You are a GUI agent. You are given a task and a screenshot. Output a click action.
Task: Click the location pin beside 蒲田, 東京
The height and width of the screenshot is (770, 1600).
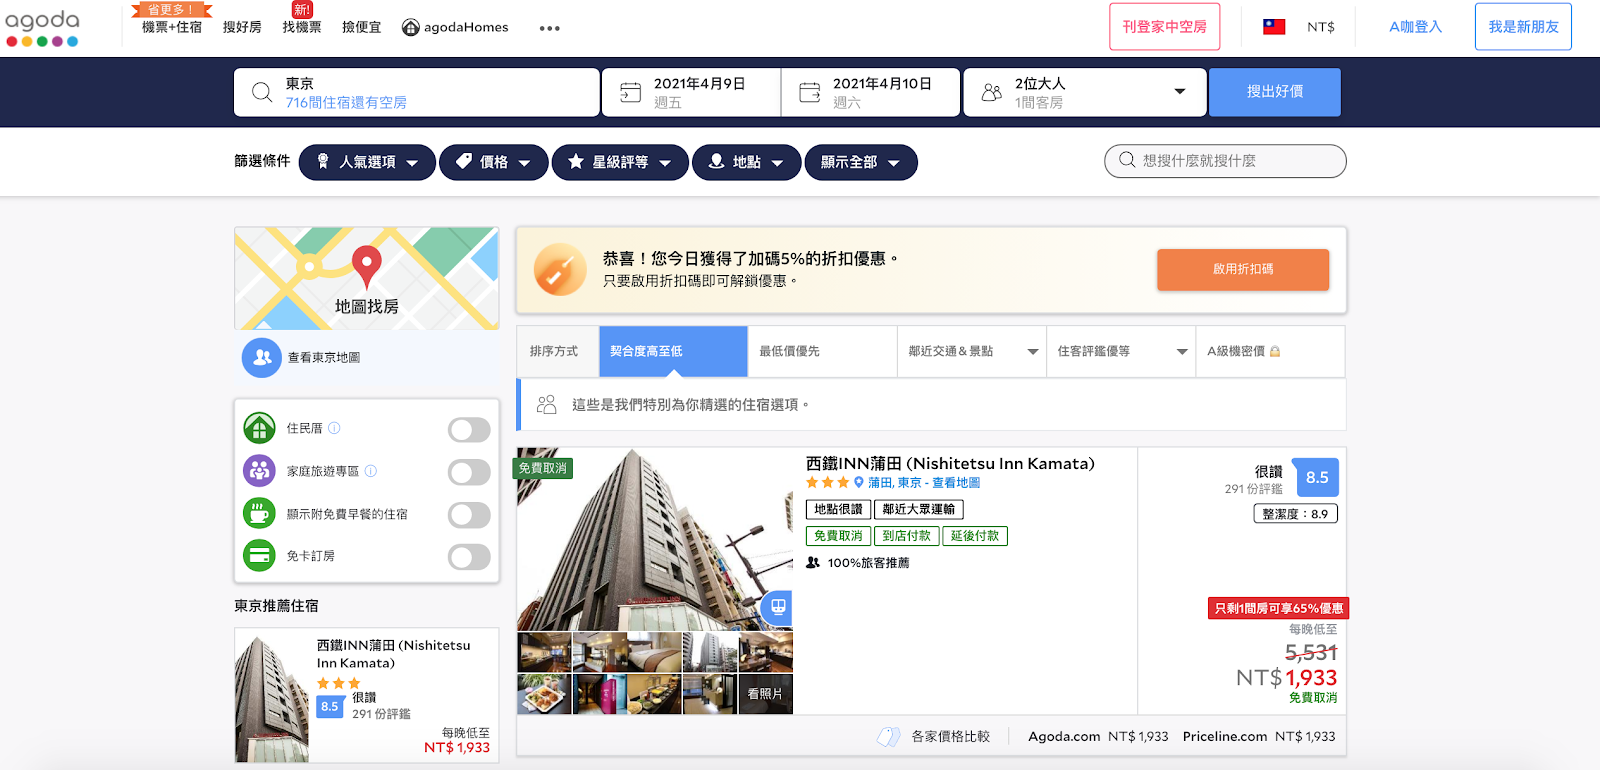click(858, 482)
